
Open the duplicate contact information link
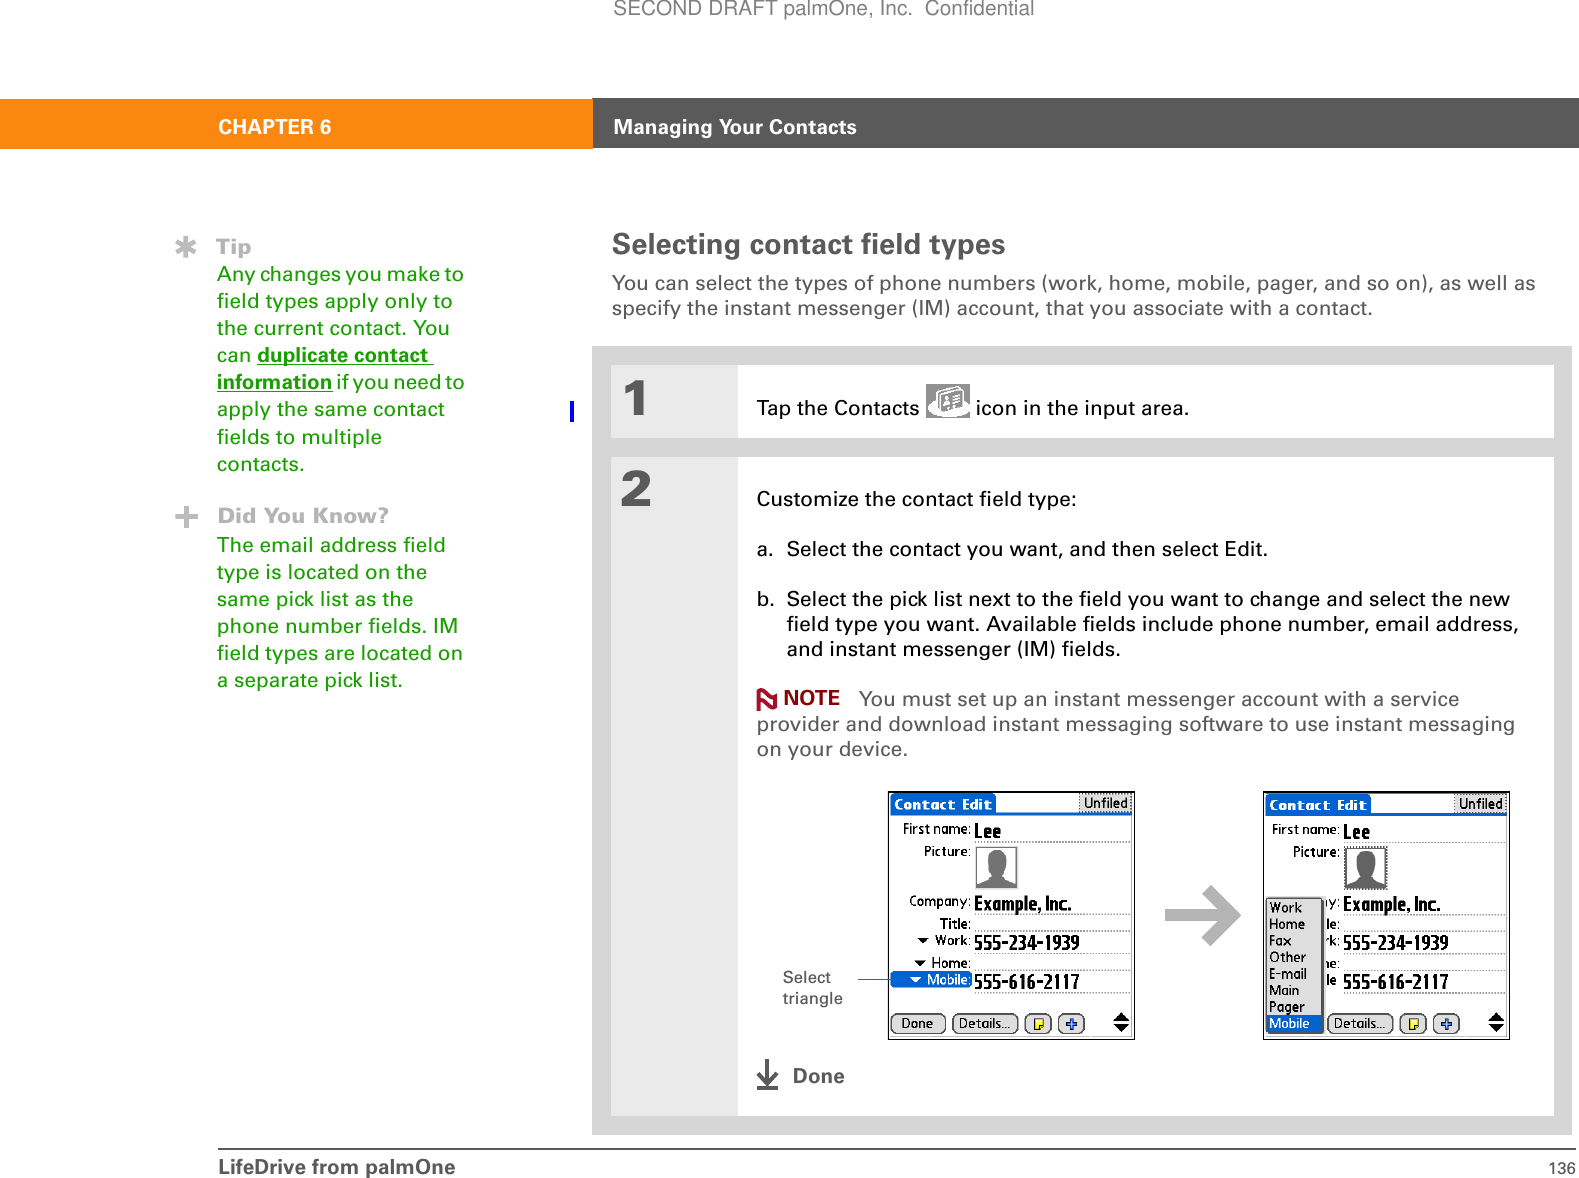(325, 368)
